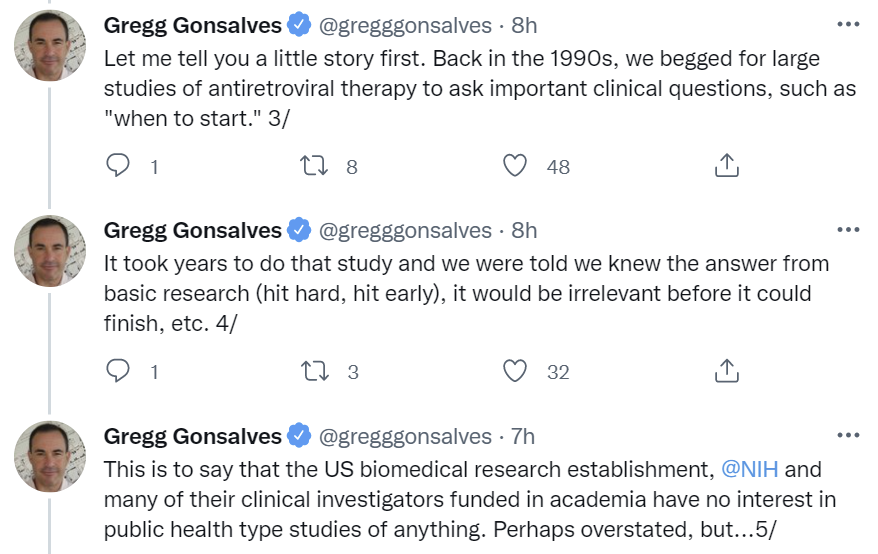Open the text of the 5/ NIH tweet

469,500
